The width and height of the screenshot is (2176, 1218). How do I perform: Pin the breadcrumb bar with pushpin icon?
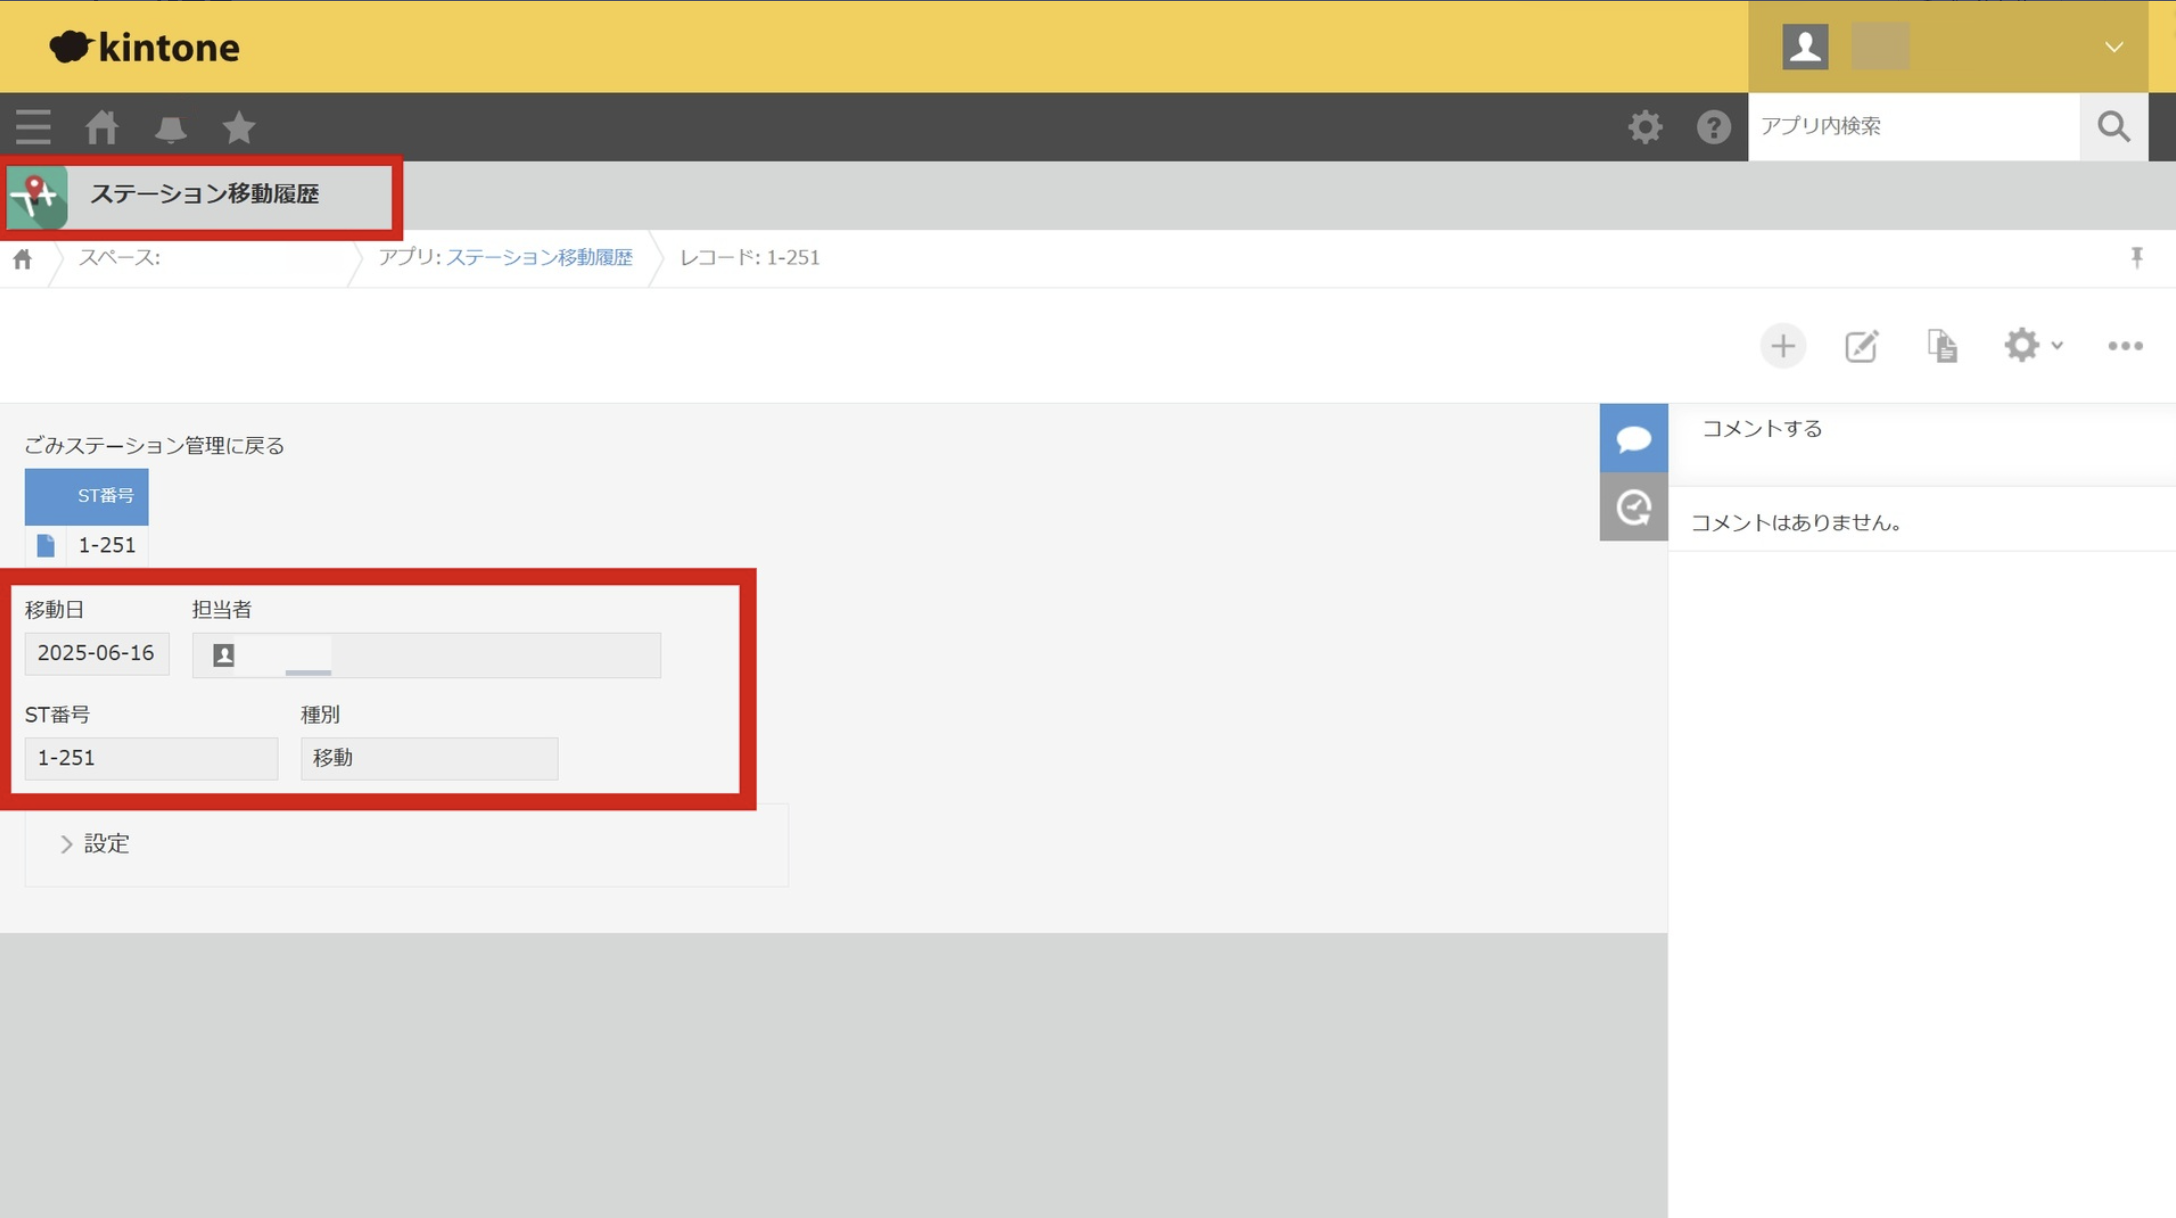coord(2136,258)
